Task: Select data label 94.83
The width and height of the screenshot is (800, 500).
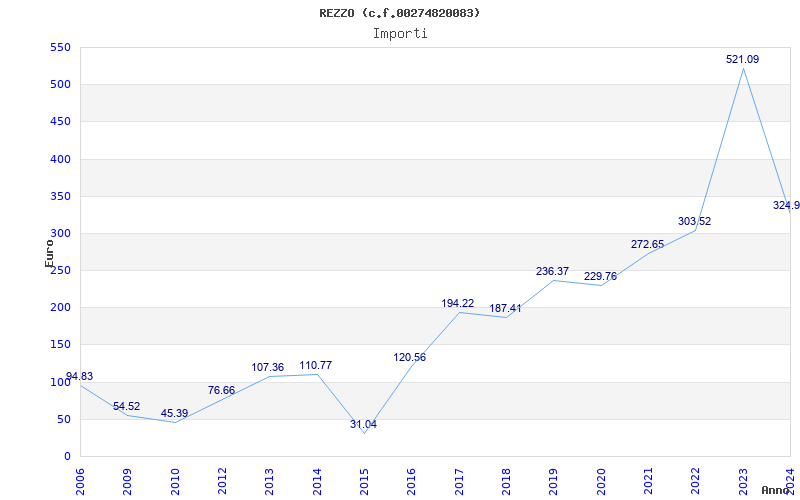Action: click(80, 377)
